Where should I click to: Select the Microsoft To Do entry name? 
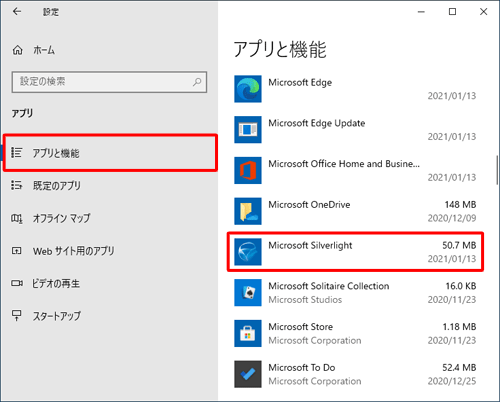302,367
